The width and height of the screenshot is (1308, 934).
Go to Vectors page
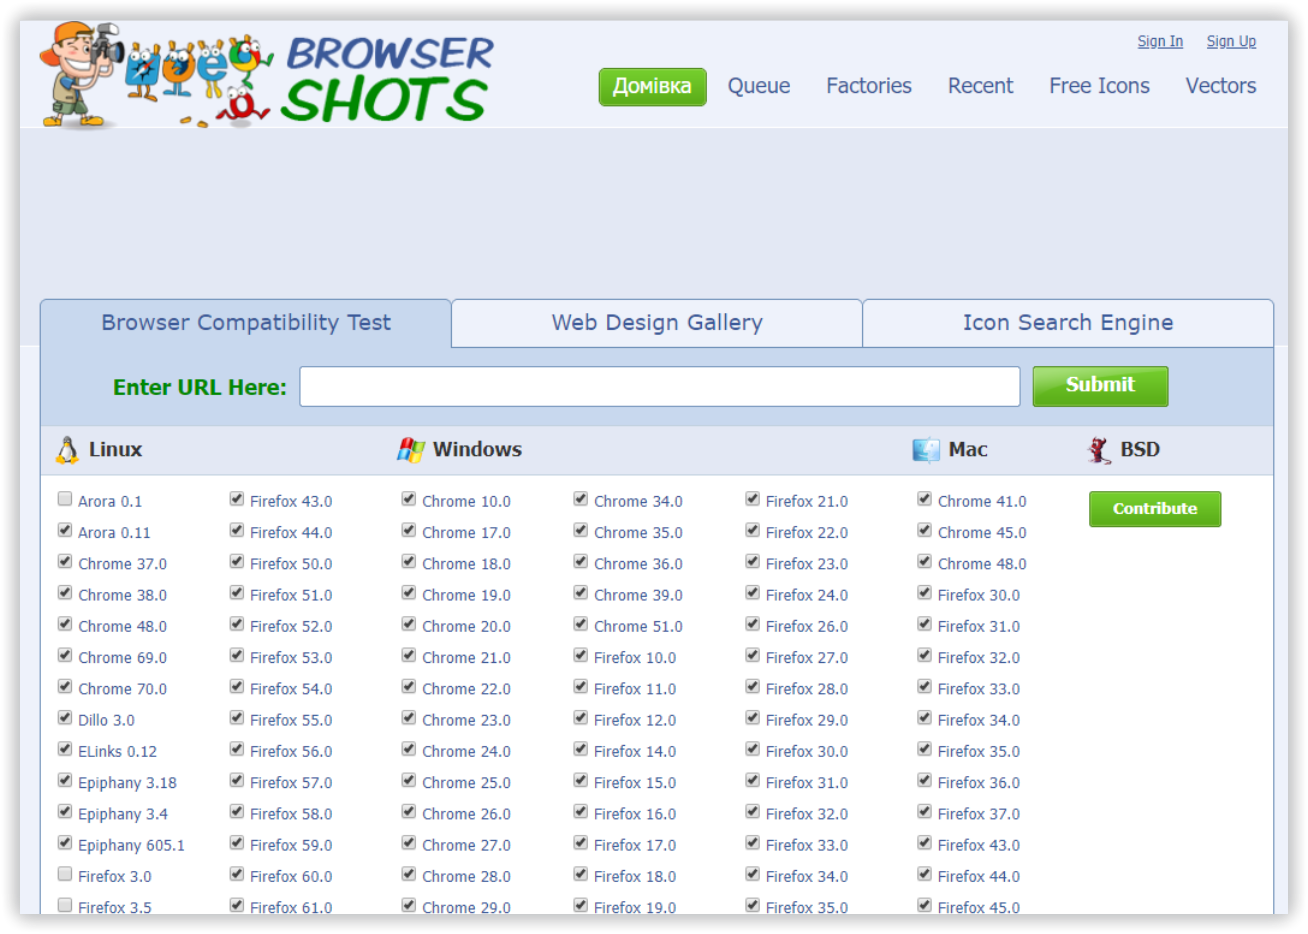coord(1221,86)
